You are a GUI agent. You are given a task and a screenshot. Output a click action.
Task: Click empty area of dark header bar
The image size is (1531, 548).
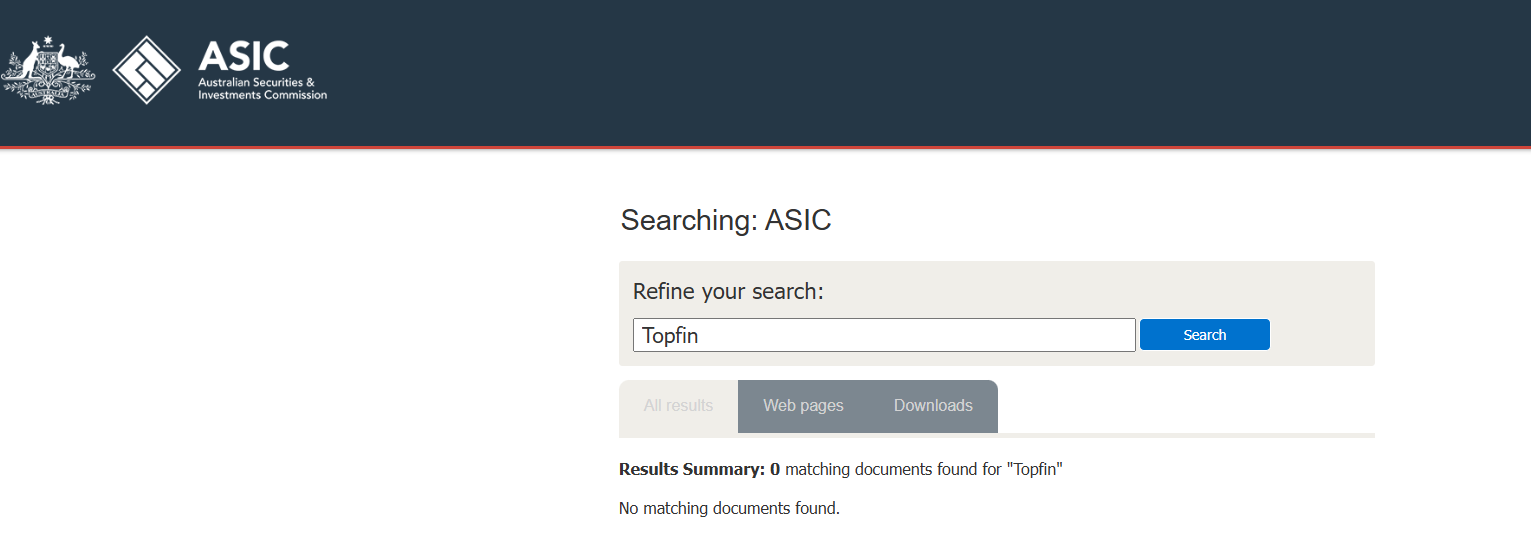(900, 70)
